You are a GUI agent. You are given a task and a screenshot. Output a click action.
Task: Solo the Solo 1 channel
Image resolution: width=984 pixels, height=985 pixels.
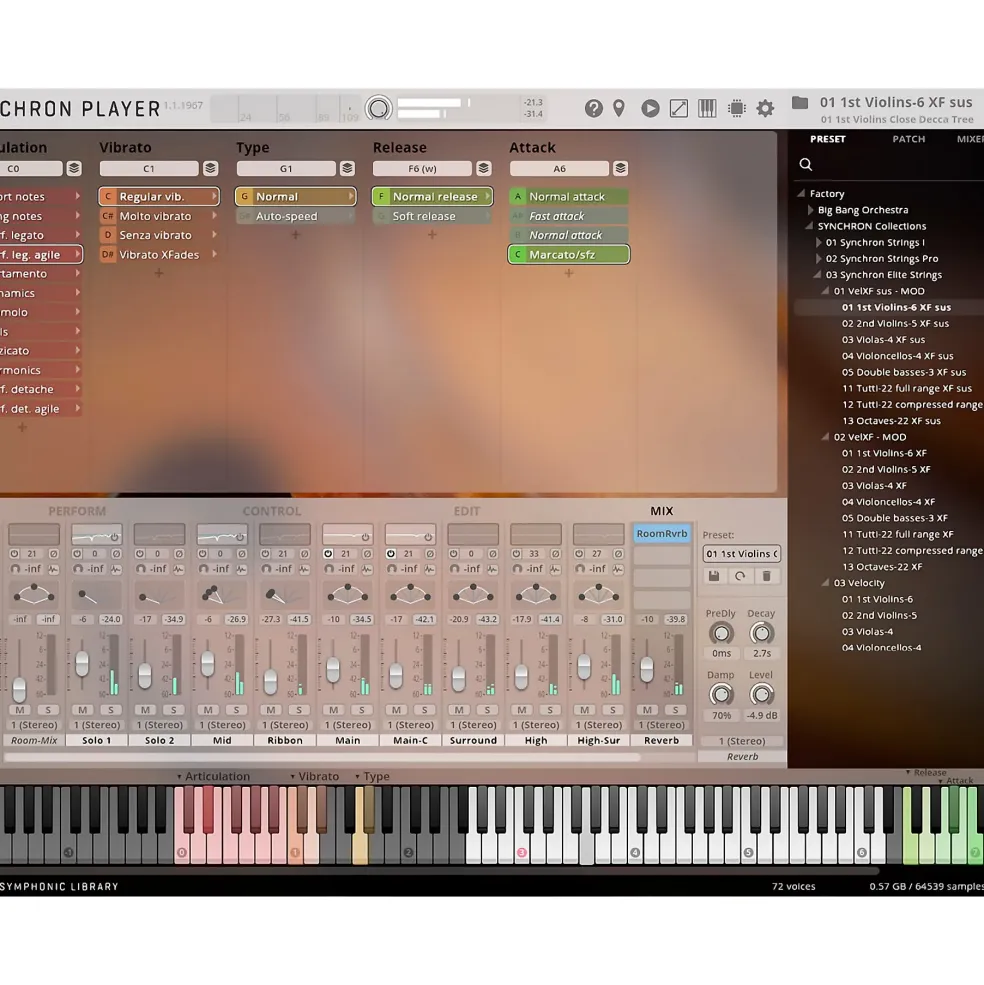click(111, 710)
